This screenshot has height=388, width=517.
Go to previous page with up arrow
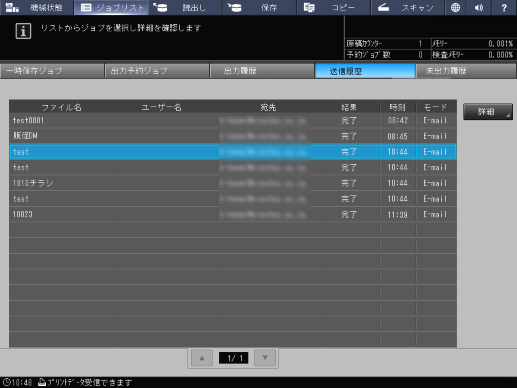pyautogui.click(x=202, y=358)
